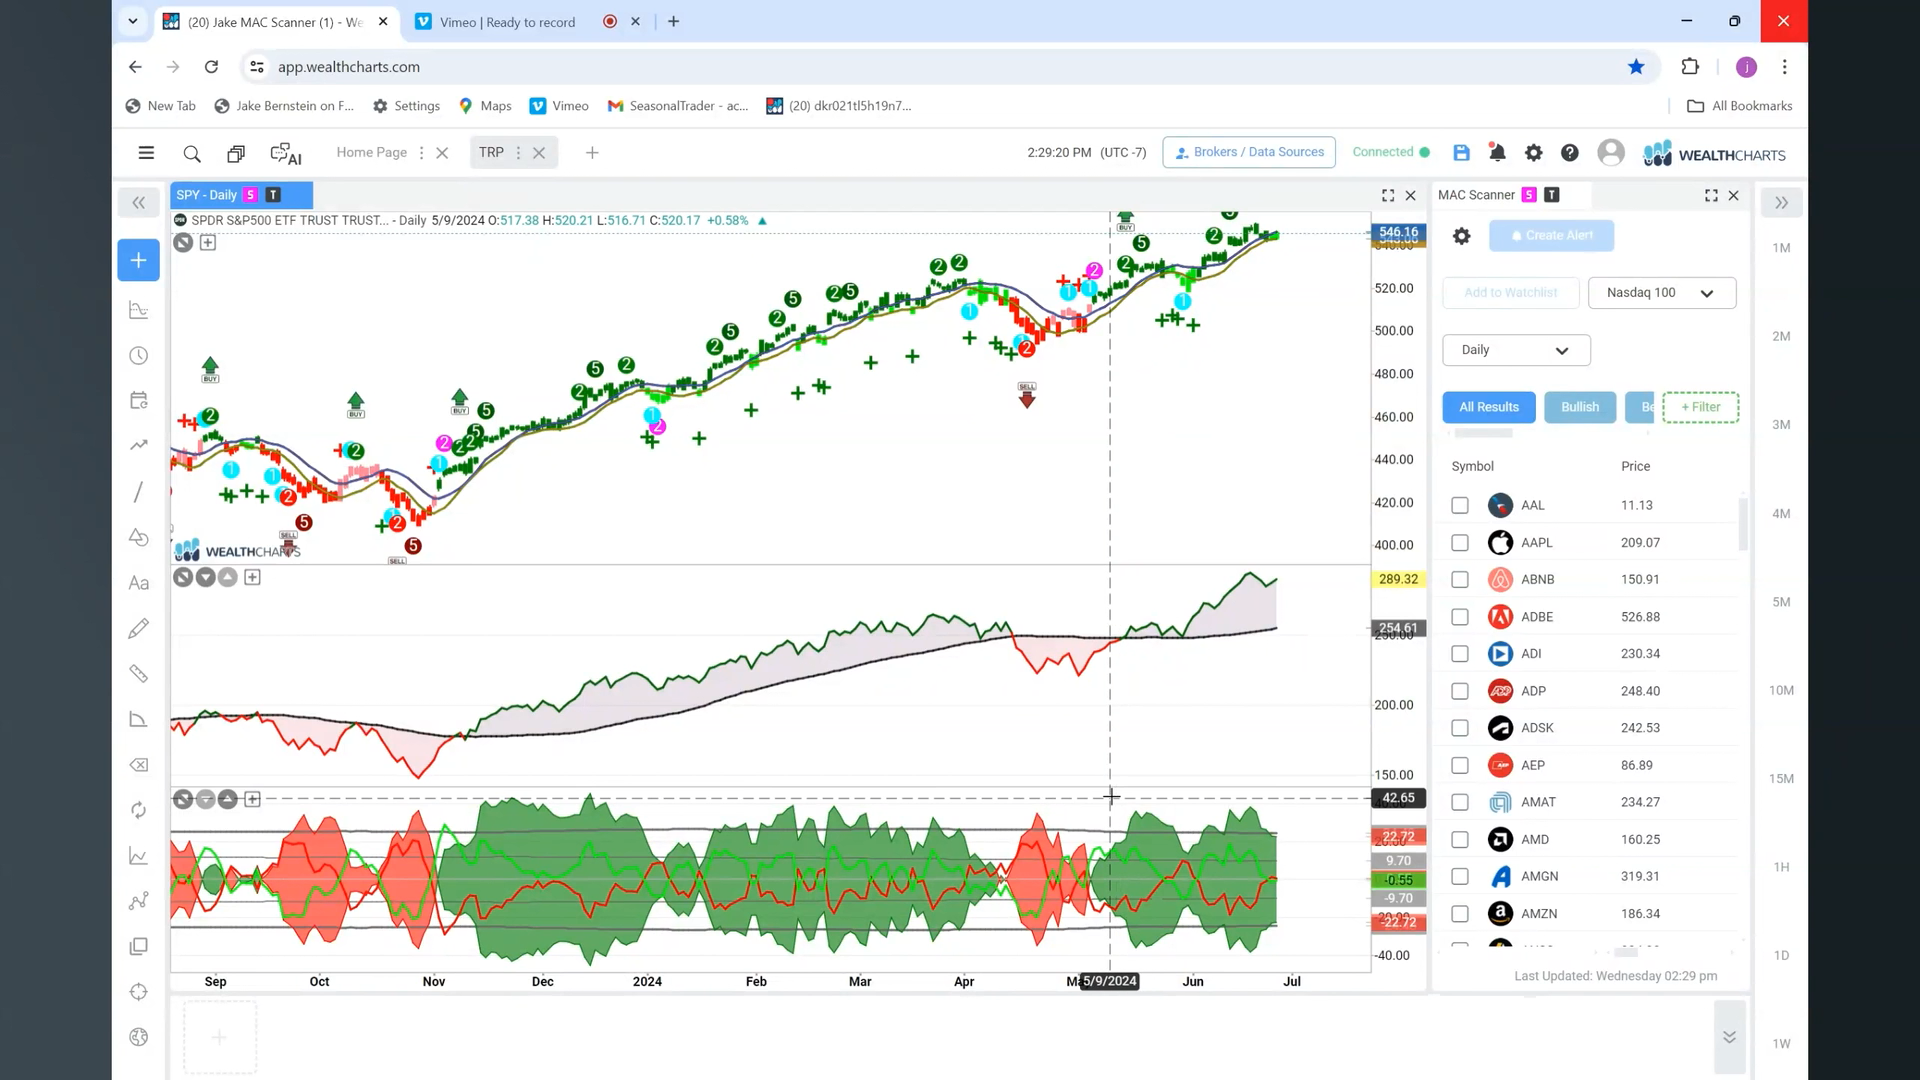
Task: Select the ruler measure tool
Action: click(139, 674)
